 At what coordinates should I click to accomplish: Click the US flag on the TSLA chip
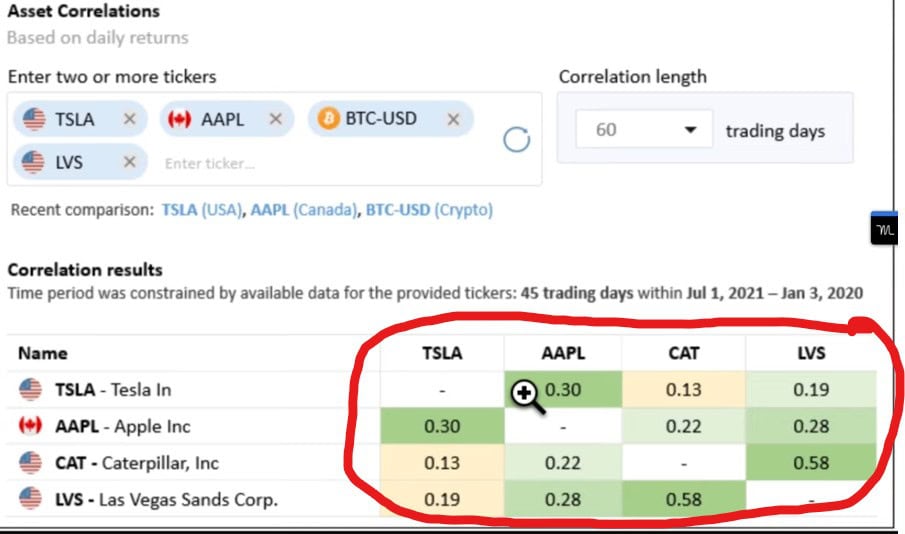pos(34,119)
